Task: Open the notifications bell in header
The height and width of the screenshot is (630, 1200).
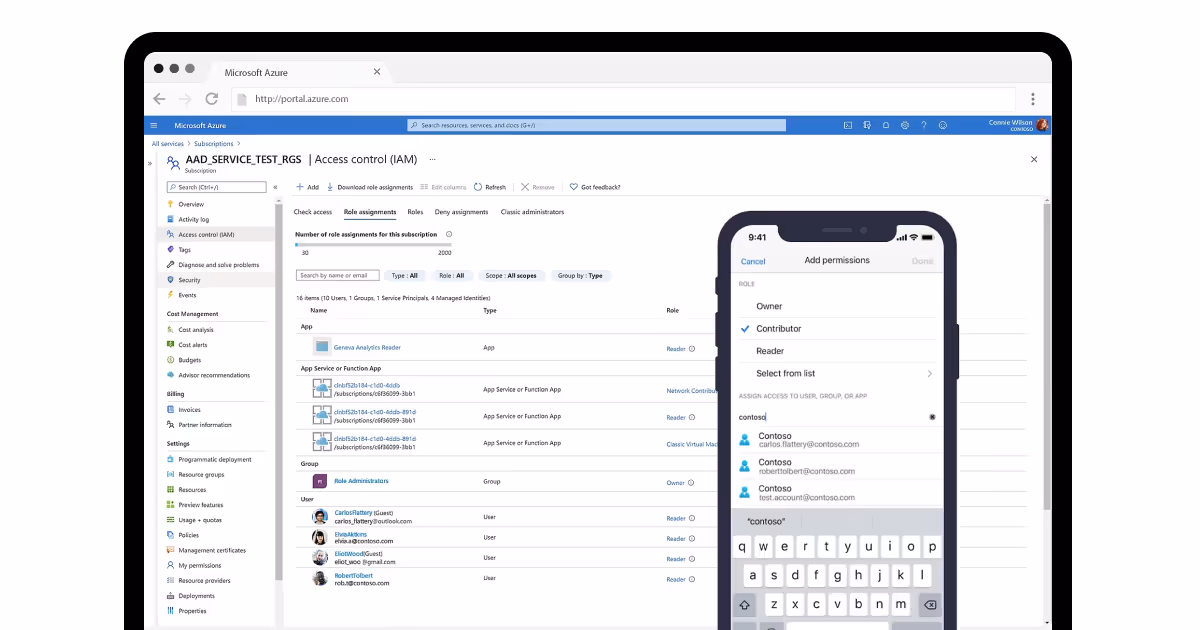Action: 885,125
